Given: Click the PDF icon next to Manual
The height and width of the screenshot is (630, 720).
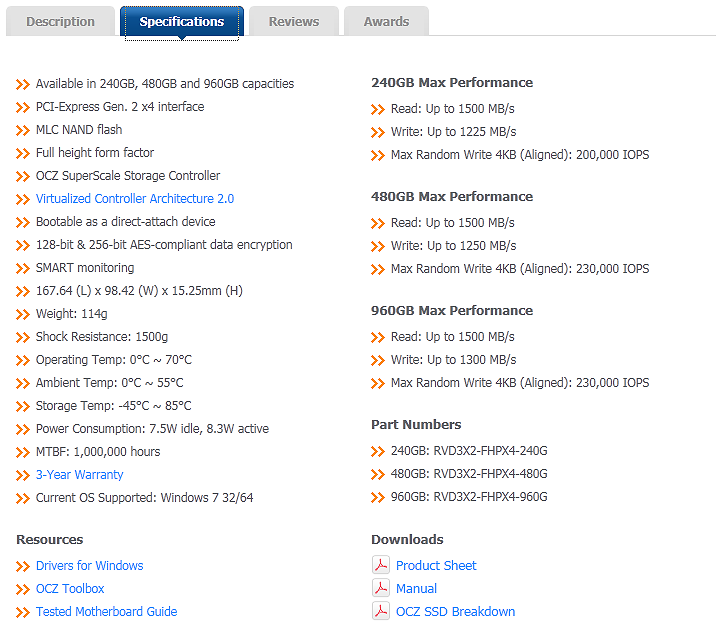Looking at the screenshot, I should tap(381, 588).
